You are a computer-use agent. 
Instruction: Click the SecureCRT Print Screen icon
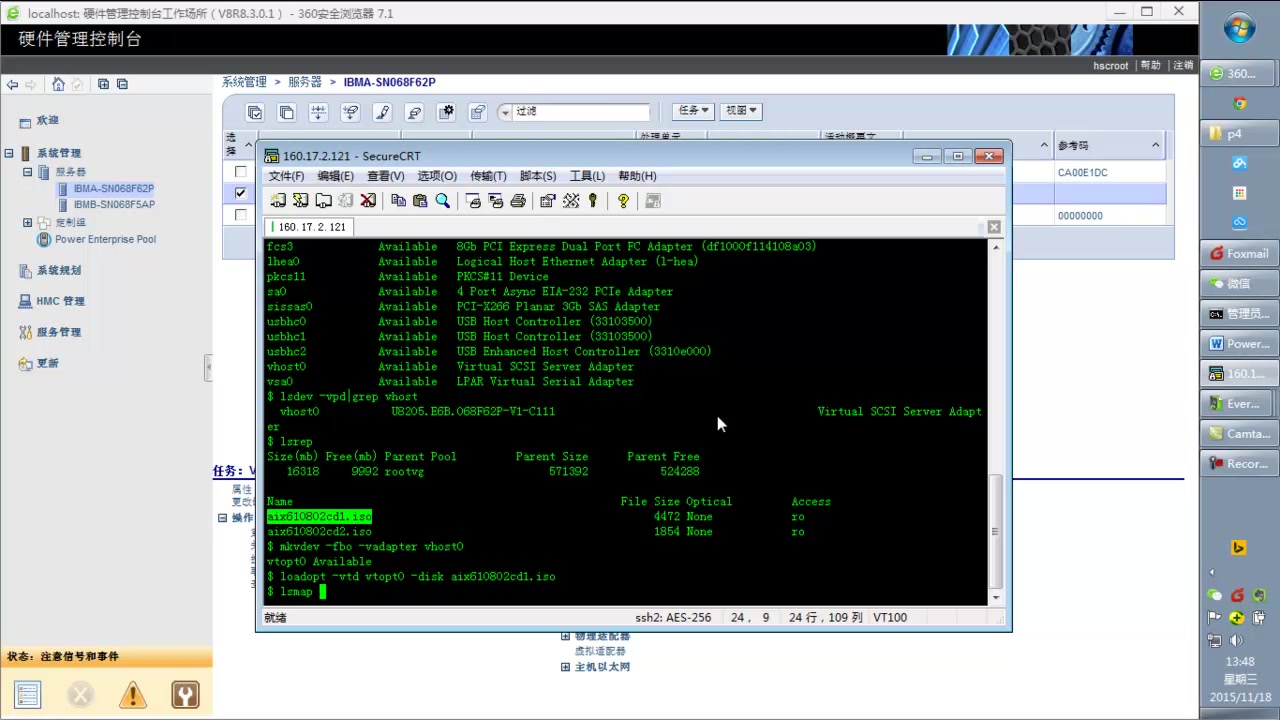tap(473, 201)
